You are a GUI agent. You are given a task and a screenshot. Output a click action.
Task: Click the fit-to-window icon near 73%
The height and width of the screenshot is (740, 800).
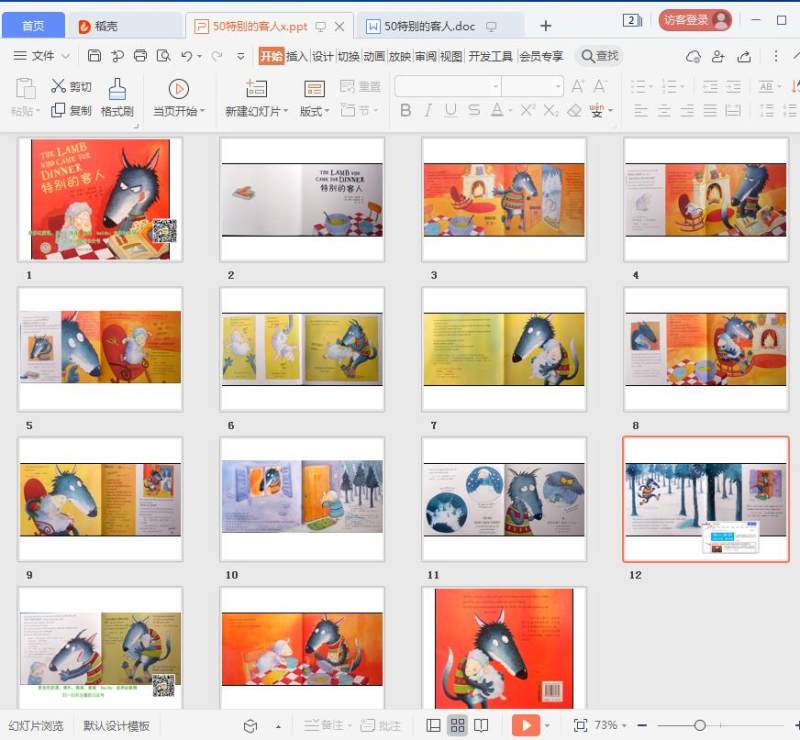coord(580,725)
